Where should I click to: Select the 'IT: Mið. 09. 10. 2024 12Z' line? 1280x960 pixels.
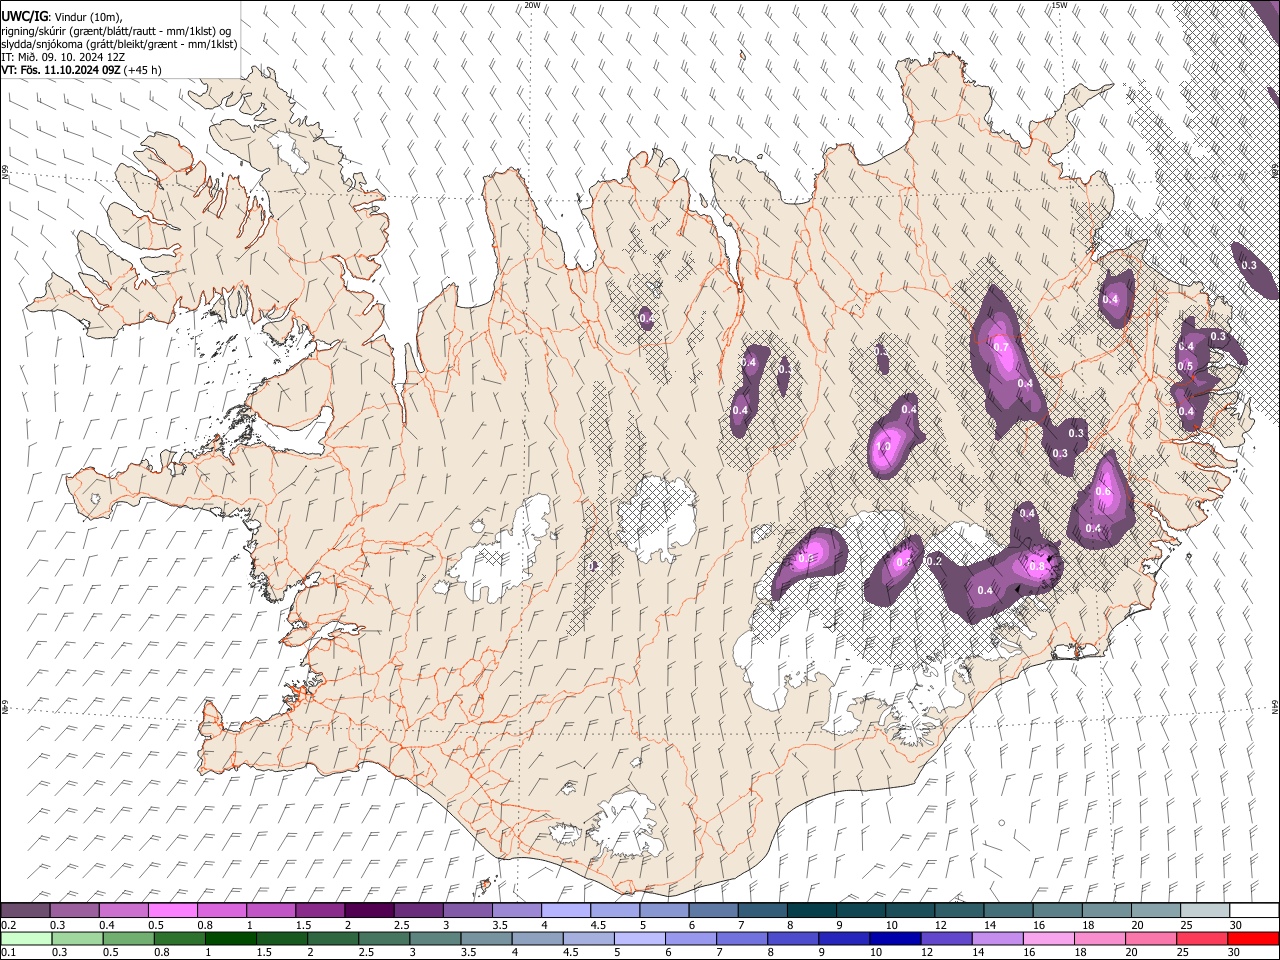[x=63, y=57]
